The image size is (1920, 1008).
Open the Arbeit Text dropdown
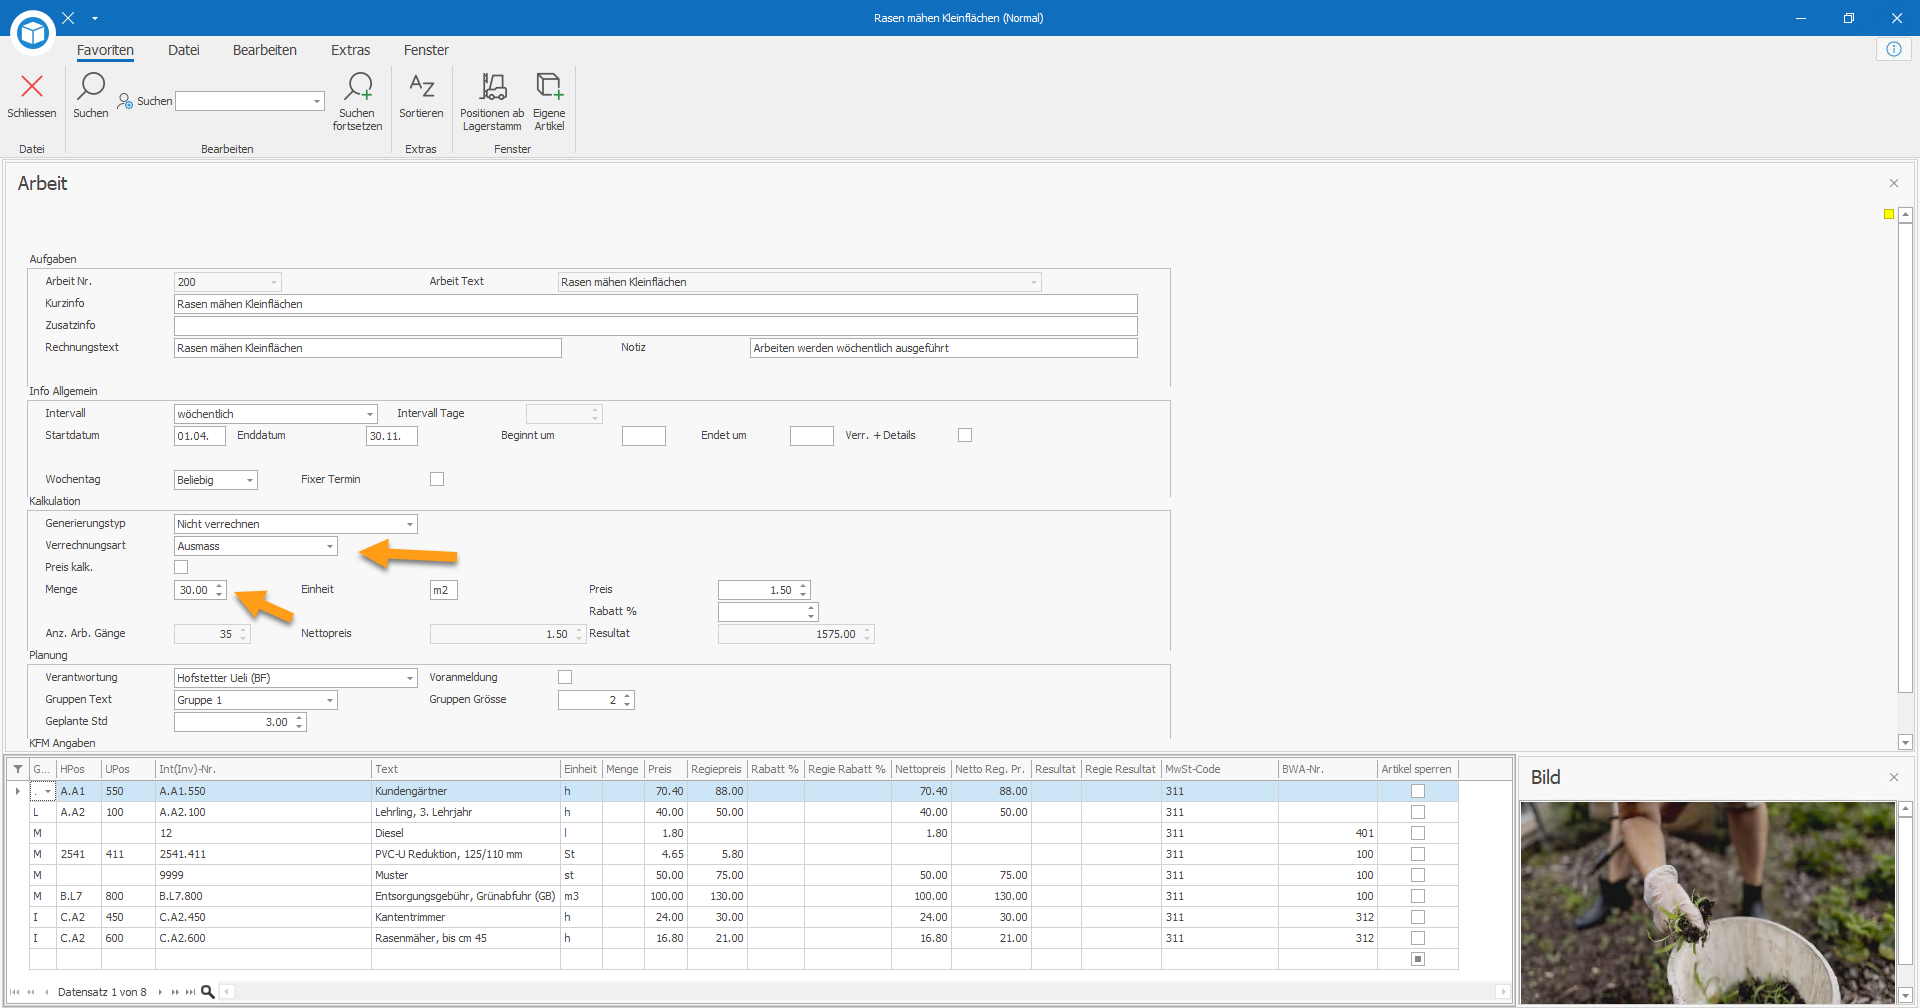(x=1033, y=282)
